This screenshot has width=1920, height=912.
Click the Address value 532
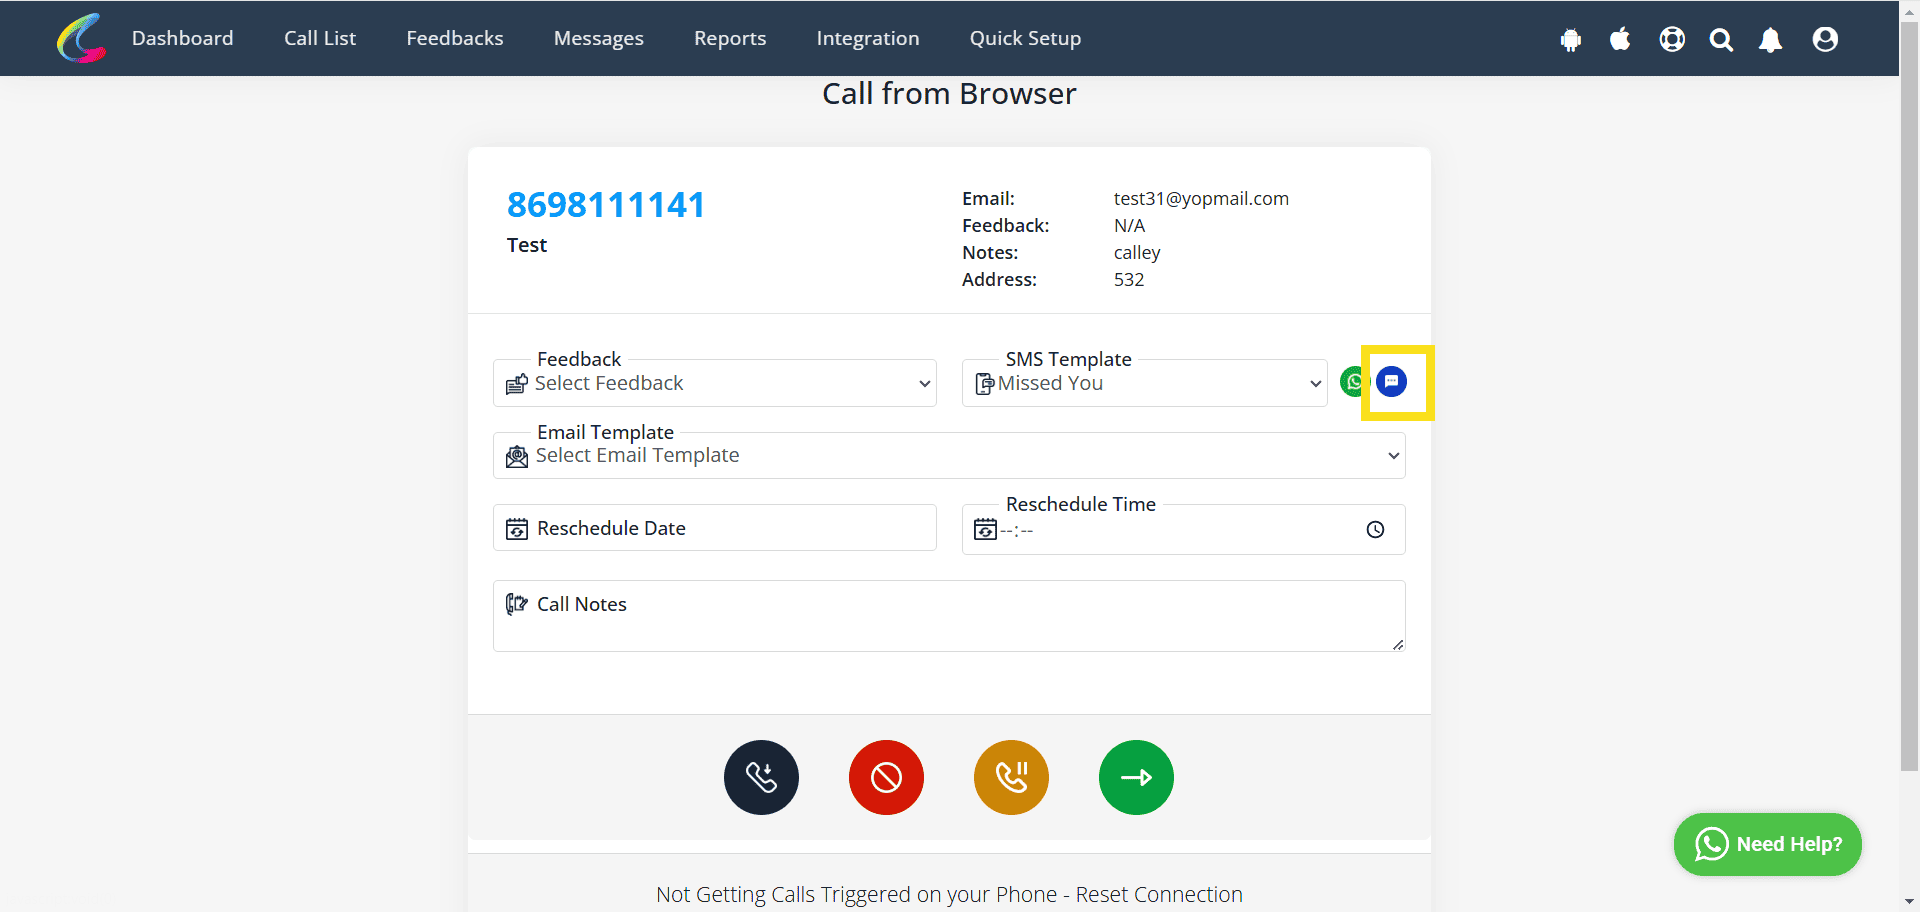1129,279
